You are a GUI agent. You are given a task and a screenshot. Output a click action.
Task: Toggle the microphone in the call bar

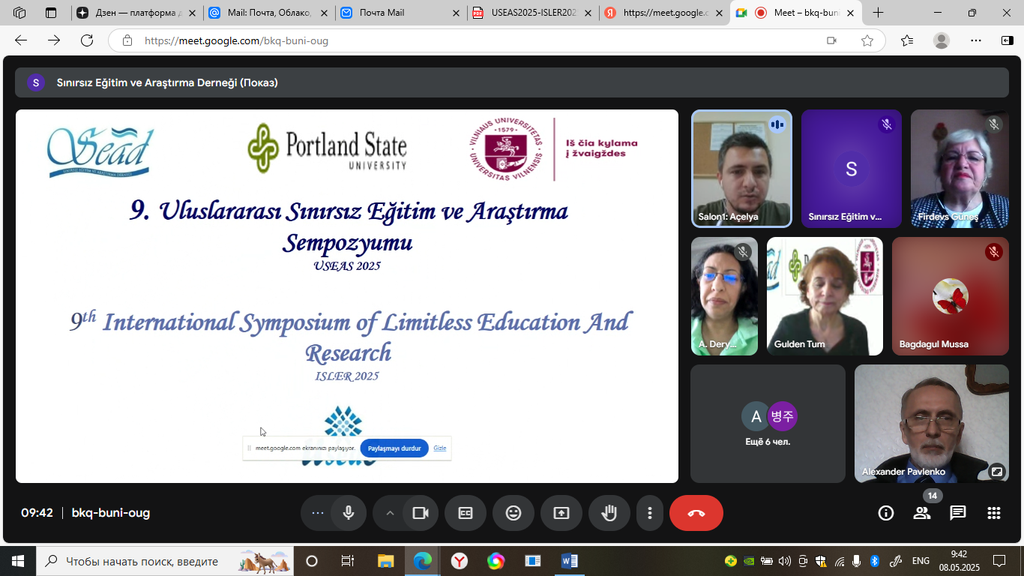pos(348,513)
